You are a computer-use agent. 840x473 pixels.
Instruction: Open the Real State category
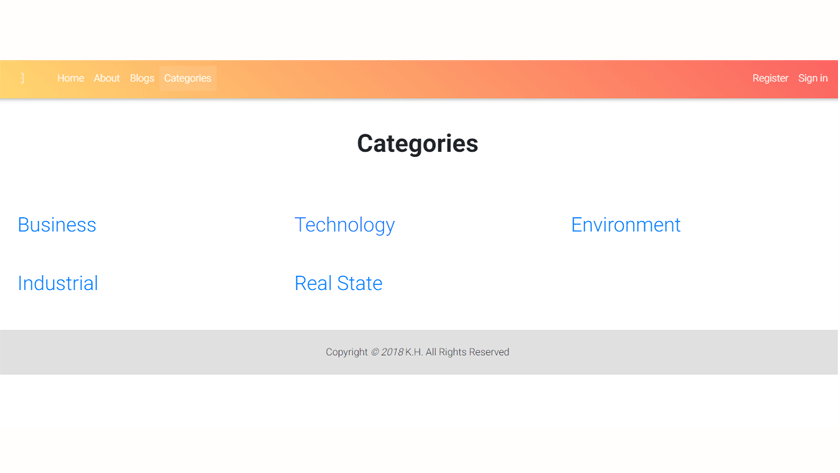point(338,283)
